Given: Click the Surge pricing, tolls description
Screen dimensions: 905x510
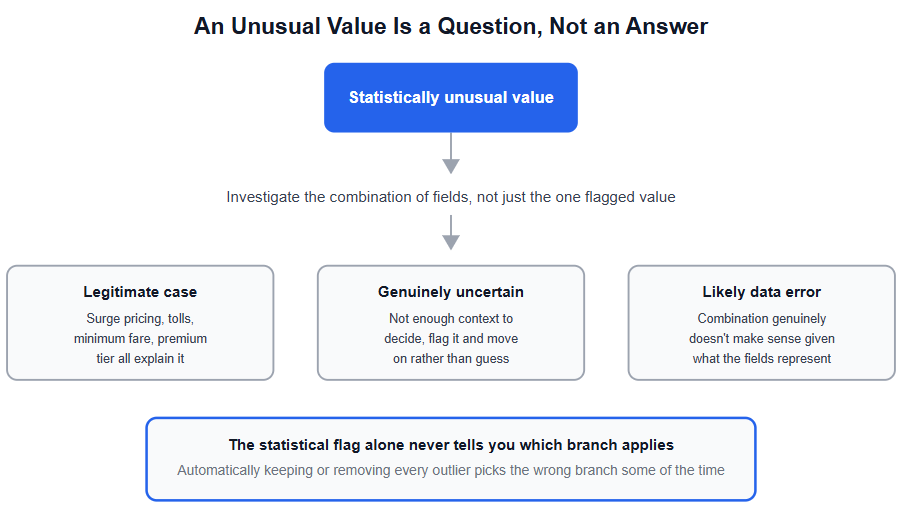Looking at the screenshot, I should click(140, 339).
